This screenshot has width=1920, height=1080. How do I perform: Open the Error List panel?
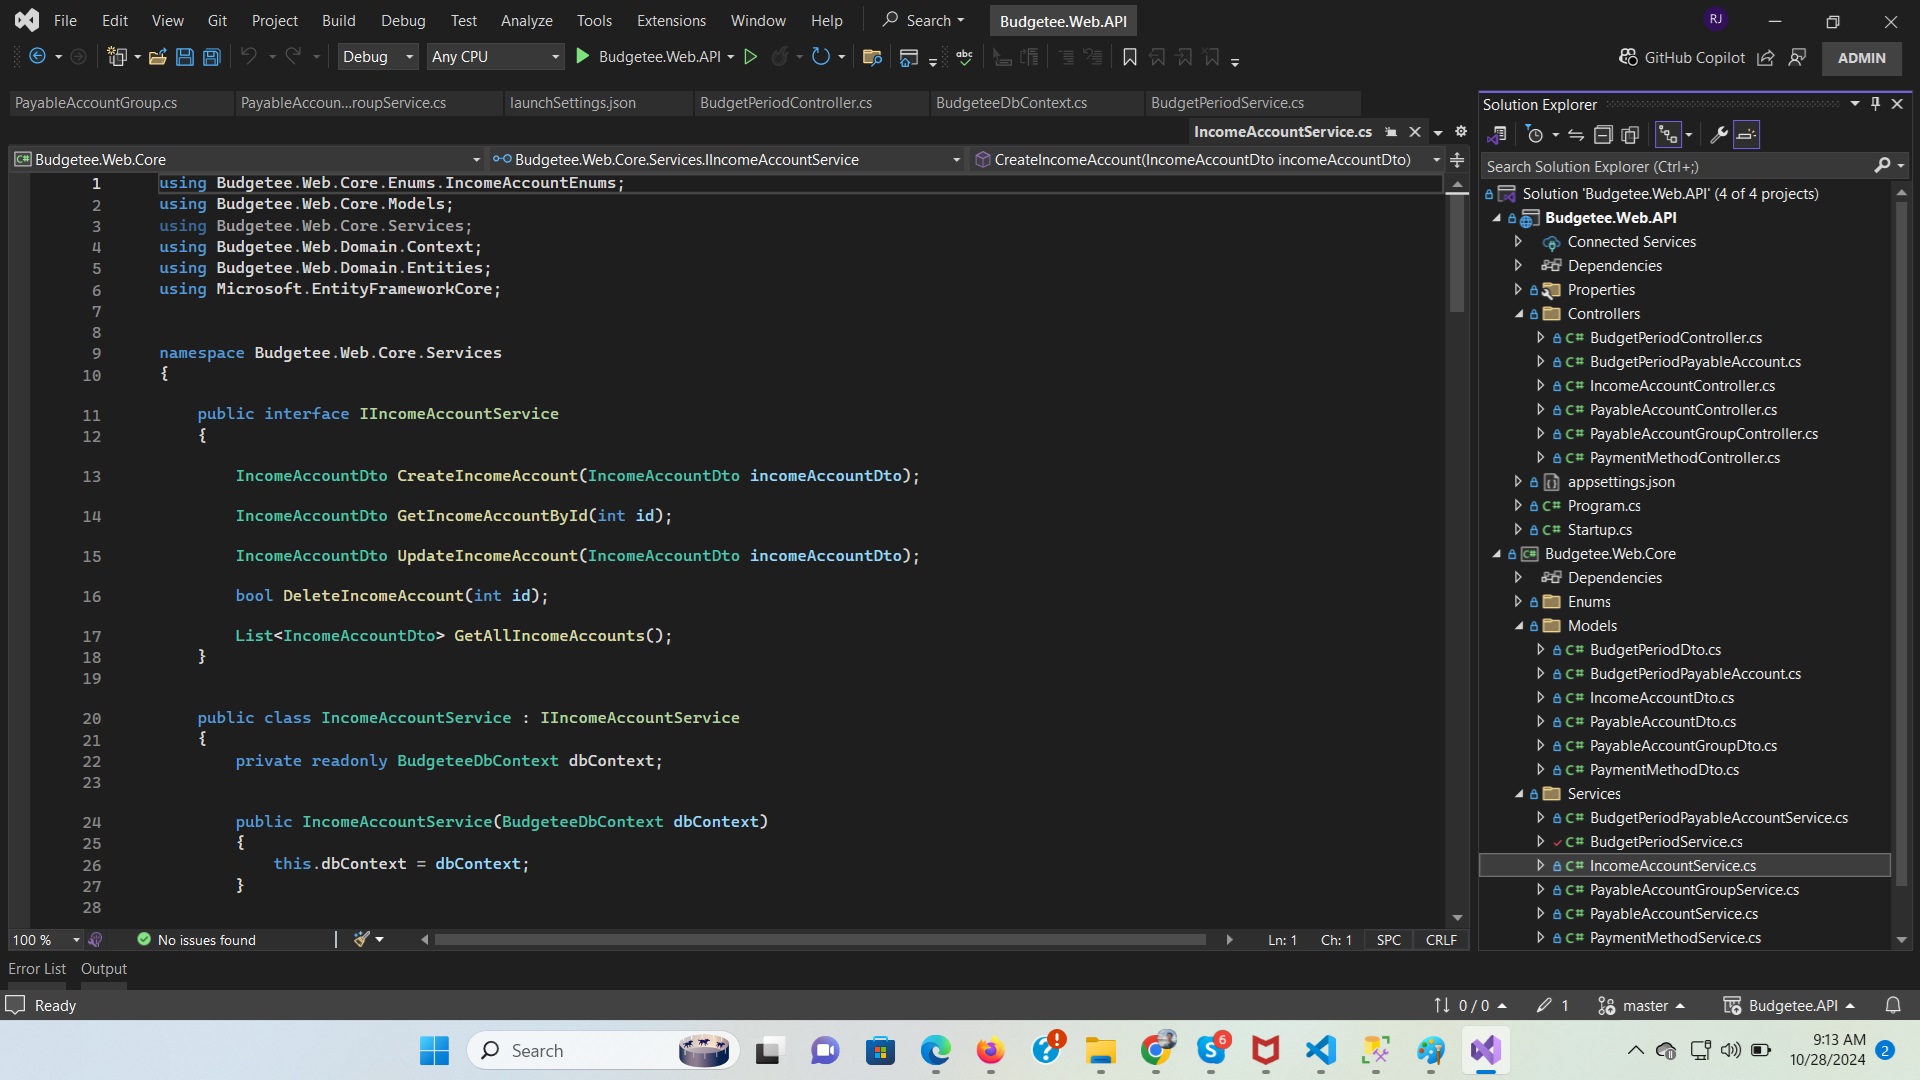pyautogui.click(x=37, y=968)
